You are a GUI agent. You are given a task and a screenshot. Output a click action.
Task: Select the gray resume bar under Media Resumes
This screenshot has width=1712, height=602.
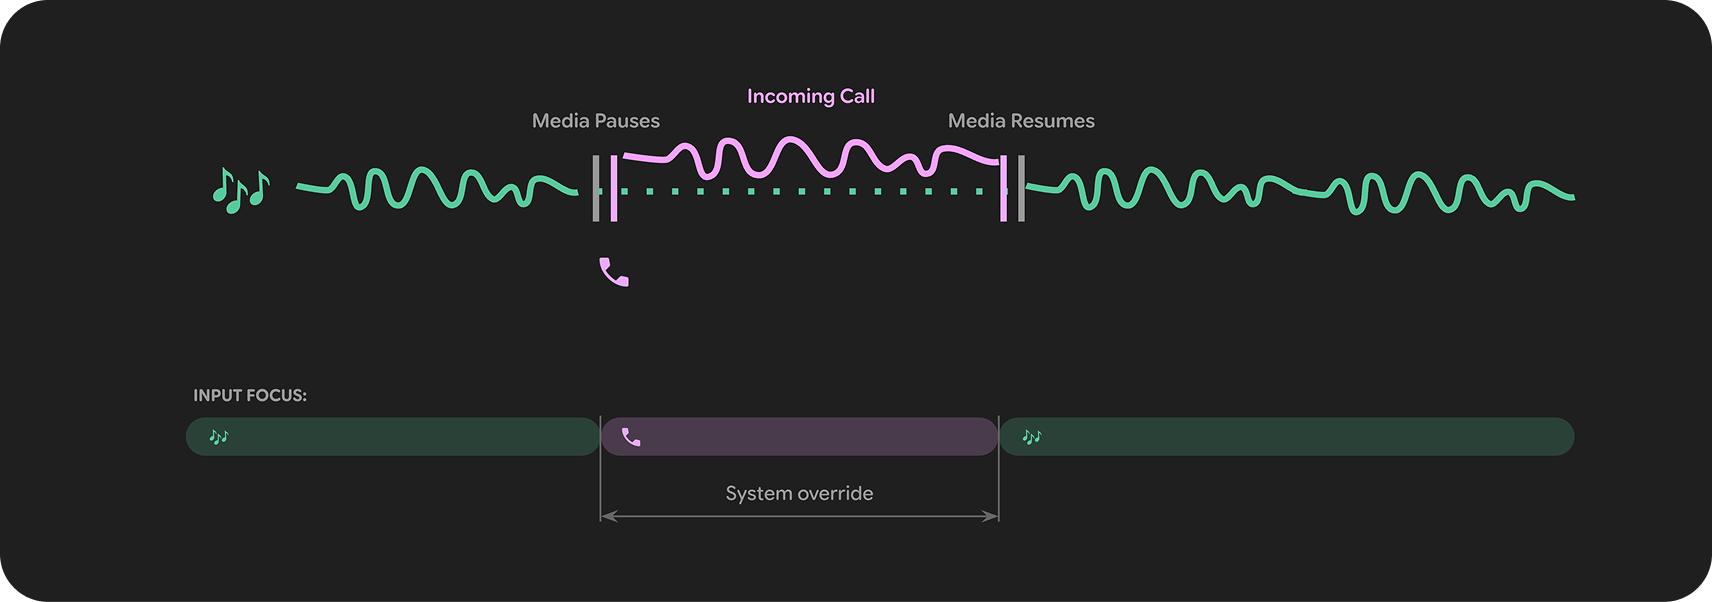(x=1021, y=188)
